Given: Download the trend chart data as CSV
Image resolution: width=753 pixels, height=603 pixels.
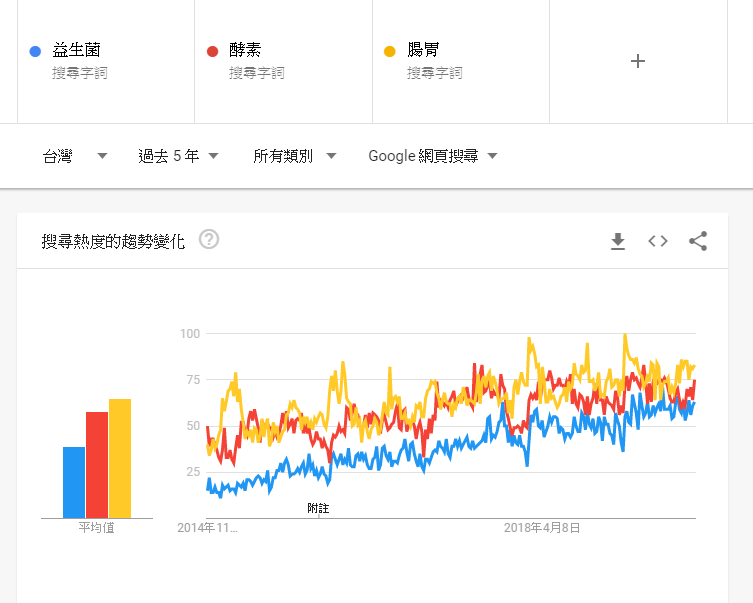Looking at the screenshot, I should click(618, 241).
